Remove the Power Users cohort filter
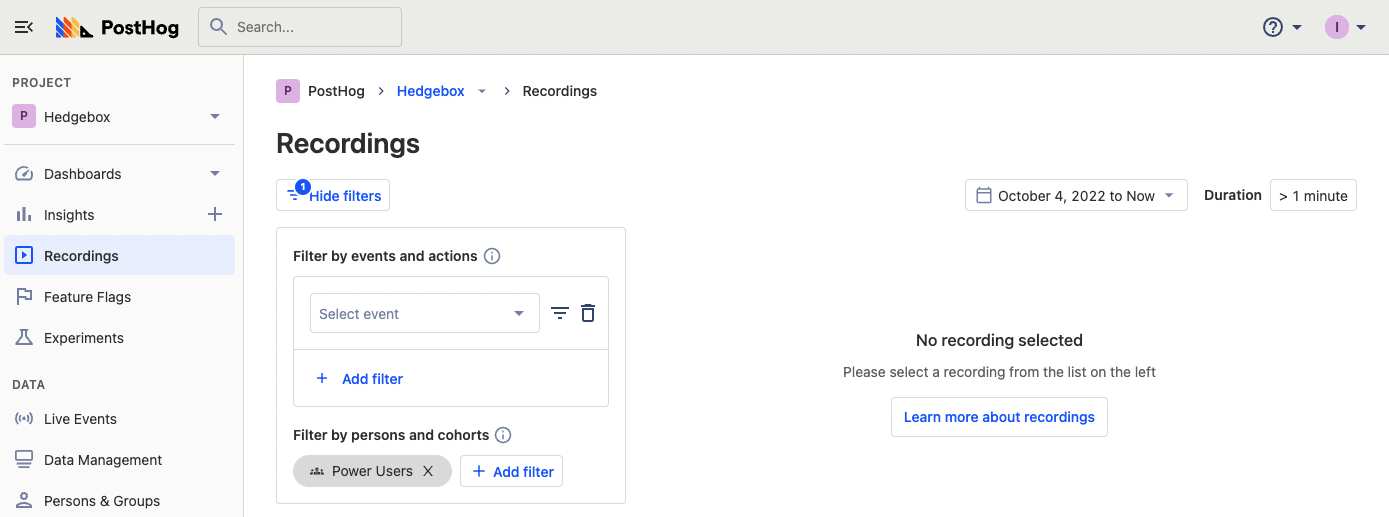 (x=428, y=471)
